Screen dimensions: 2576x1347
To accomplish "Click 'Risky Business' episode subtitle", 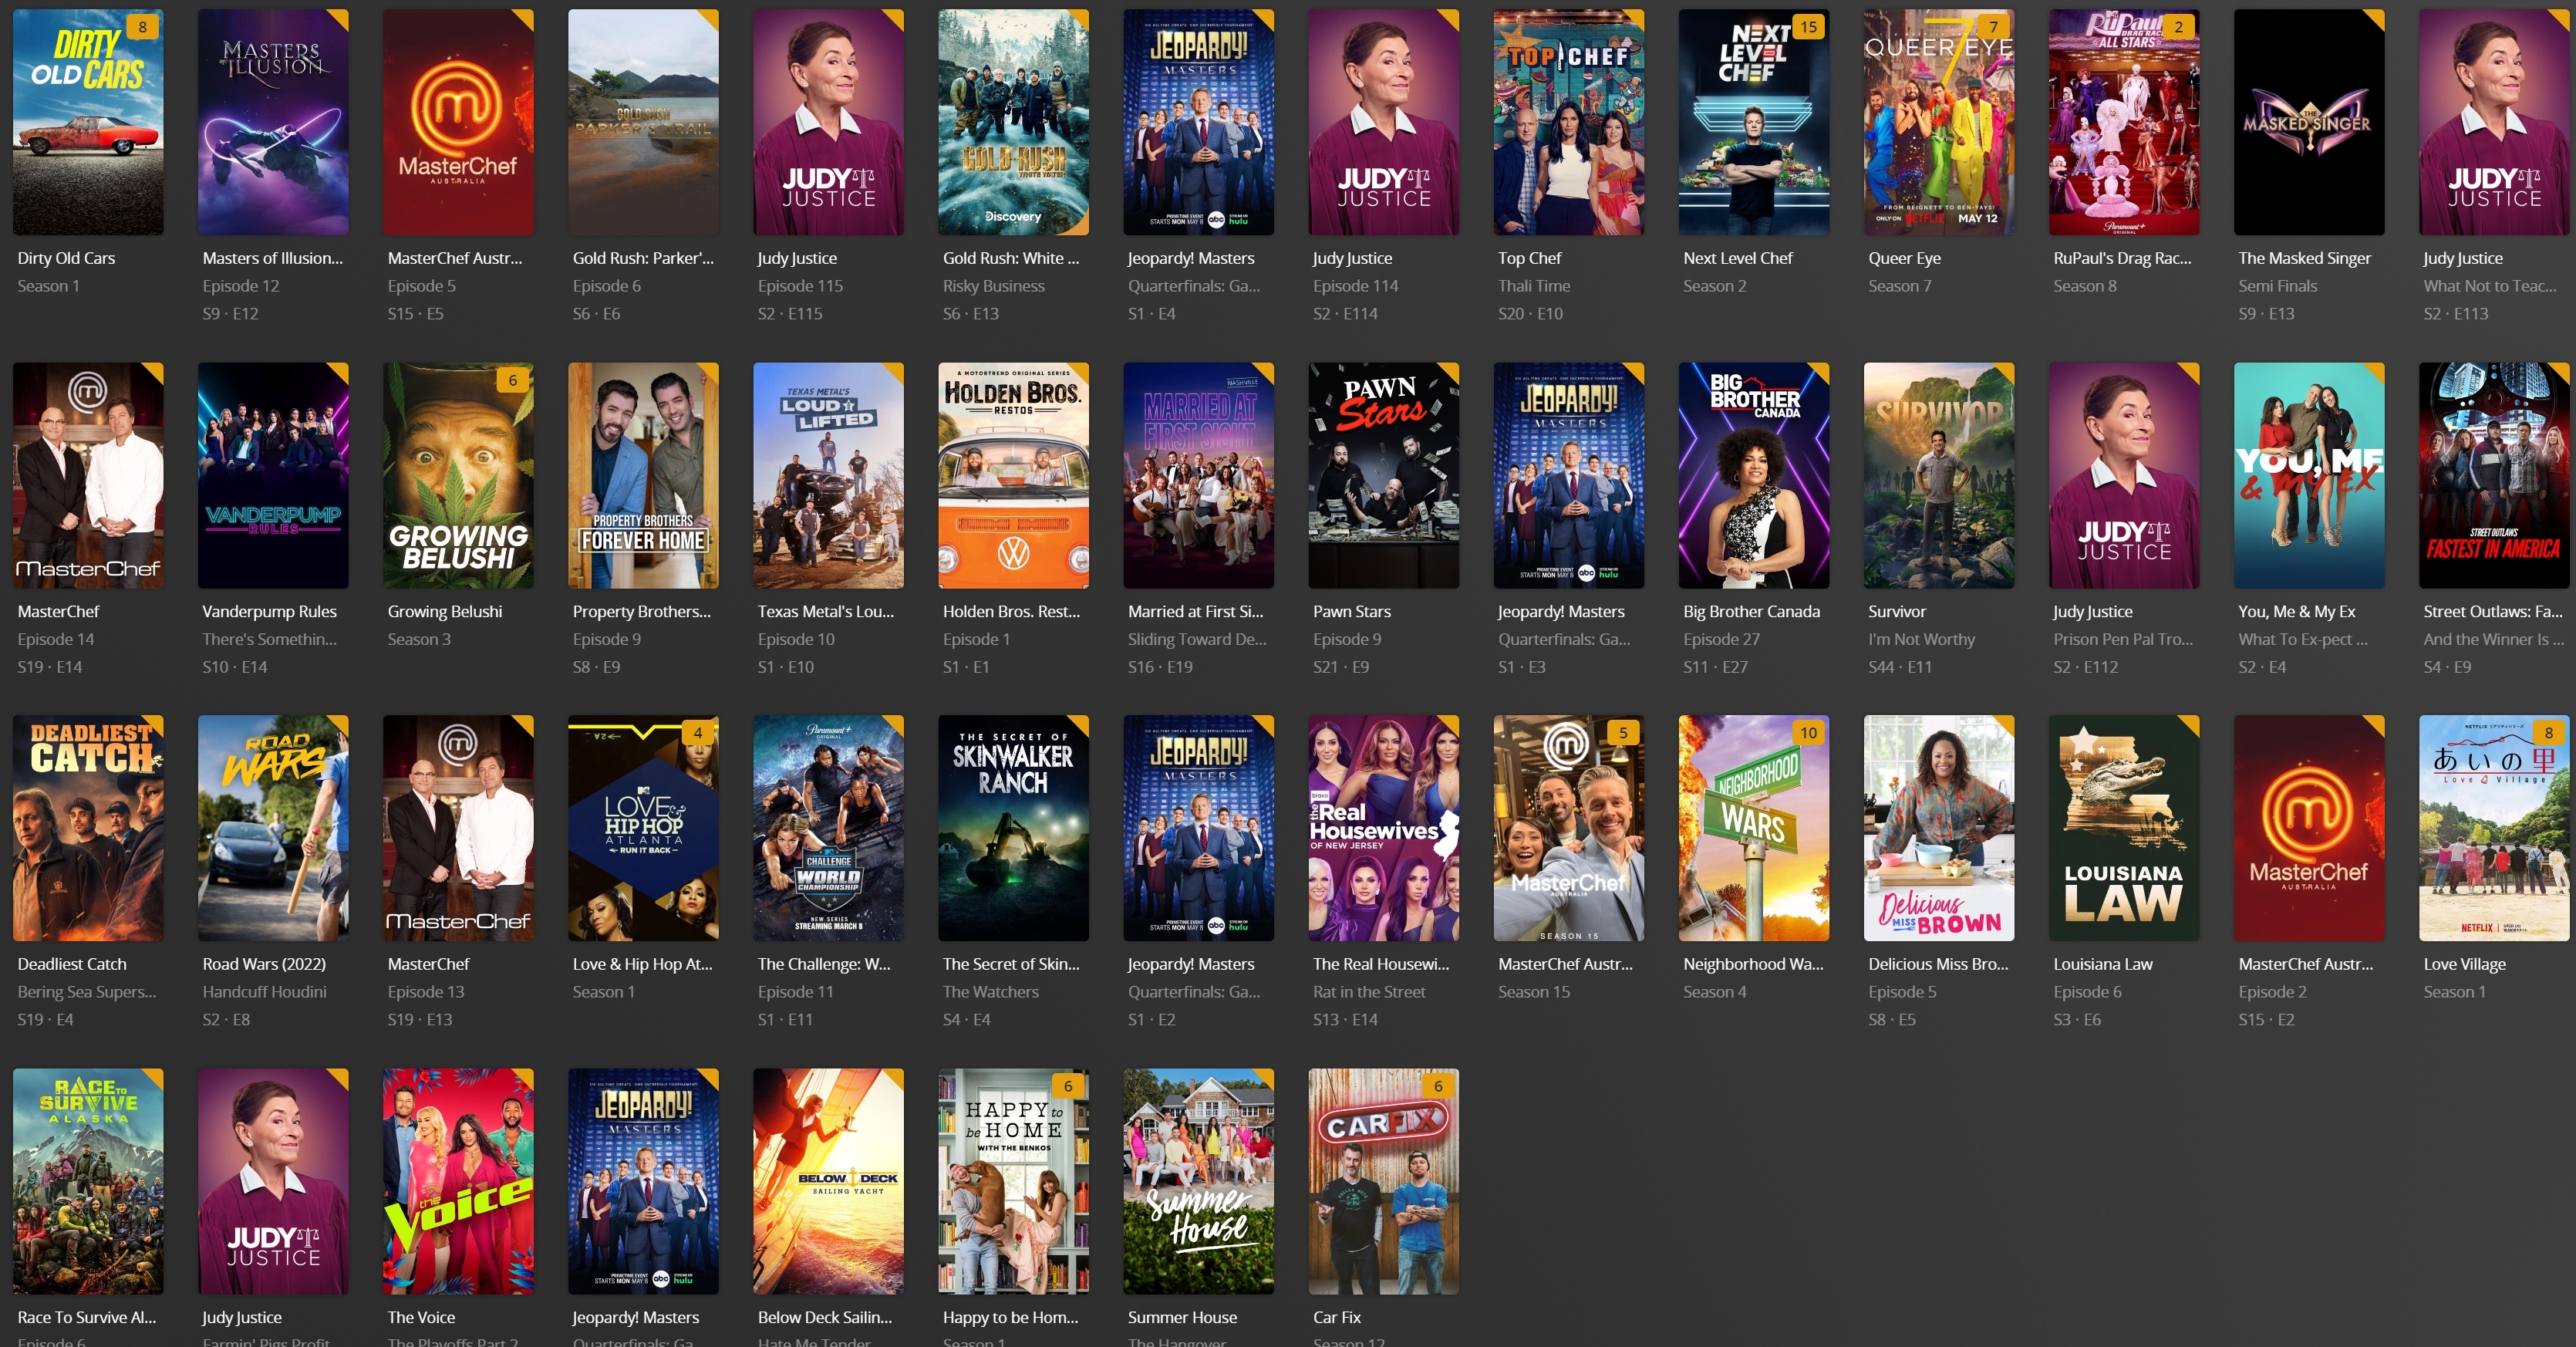I will [x=993, y=286].
